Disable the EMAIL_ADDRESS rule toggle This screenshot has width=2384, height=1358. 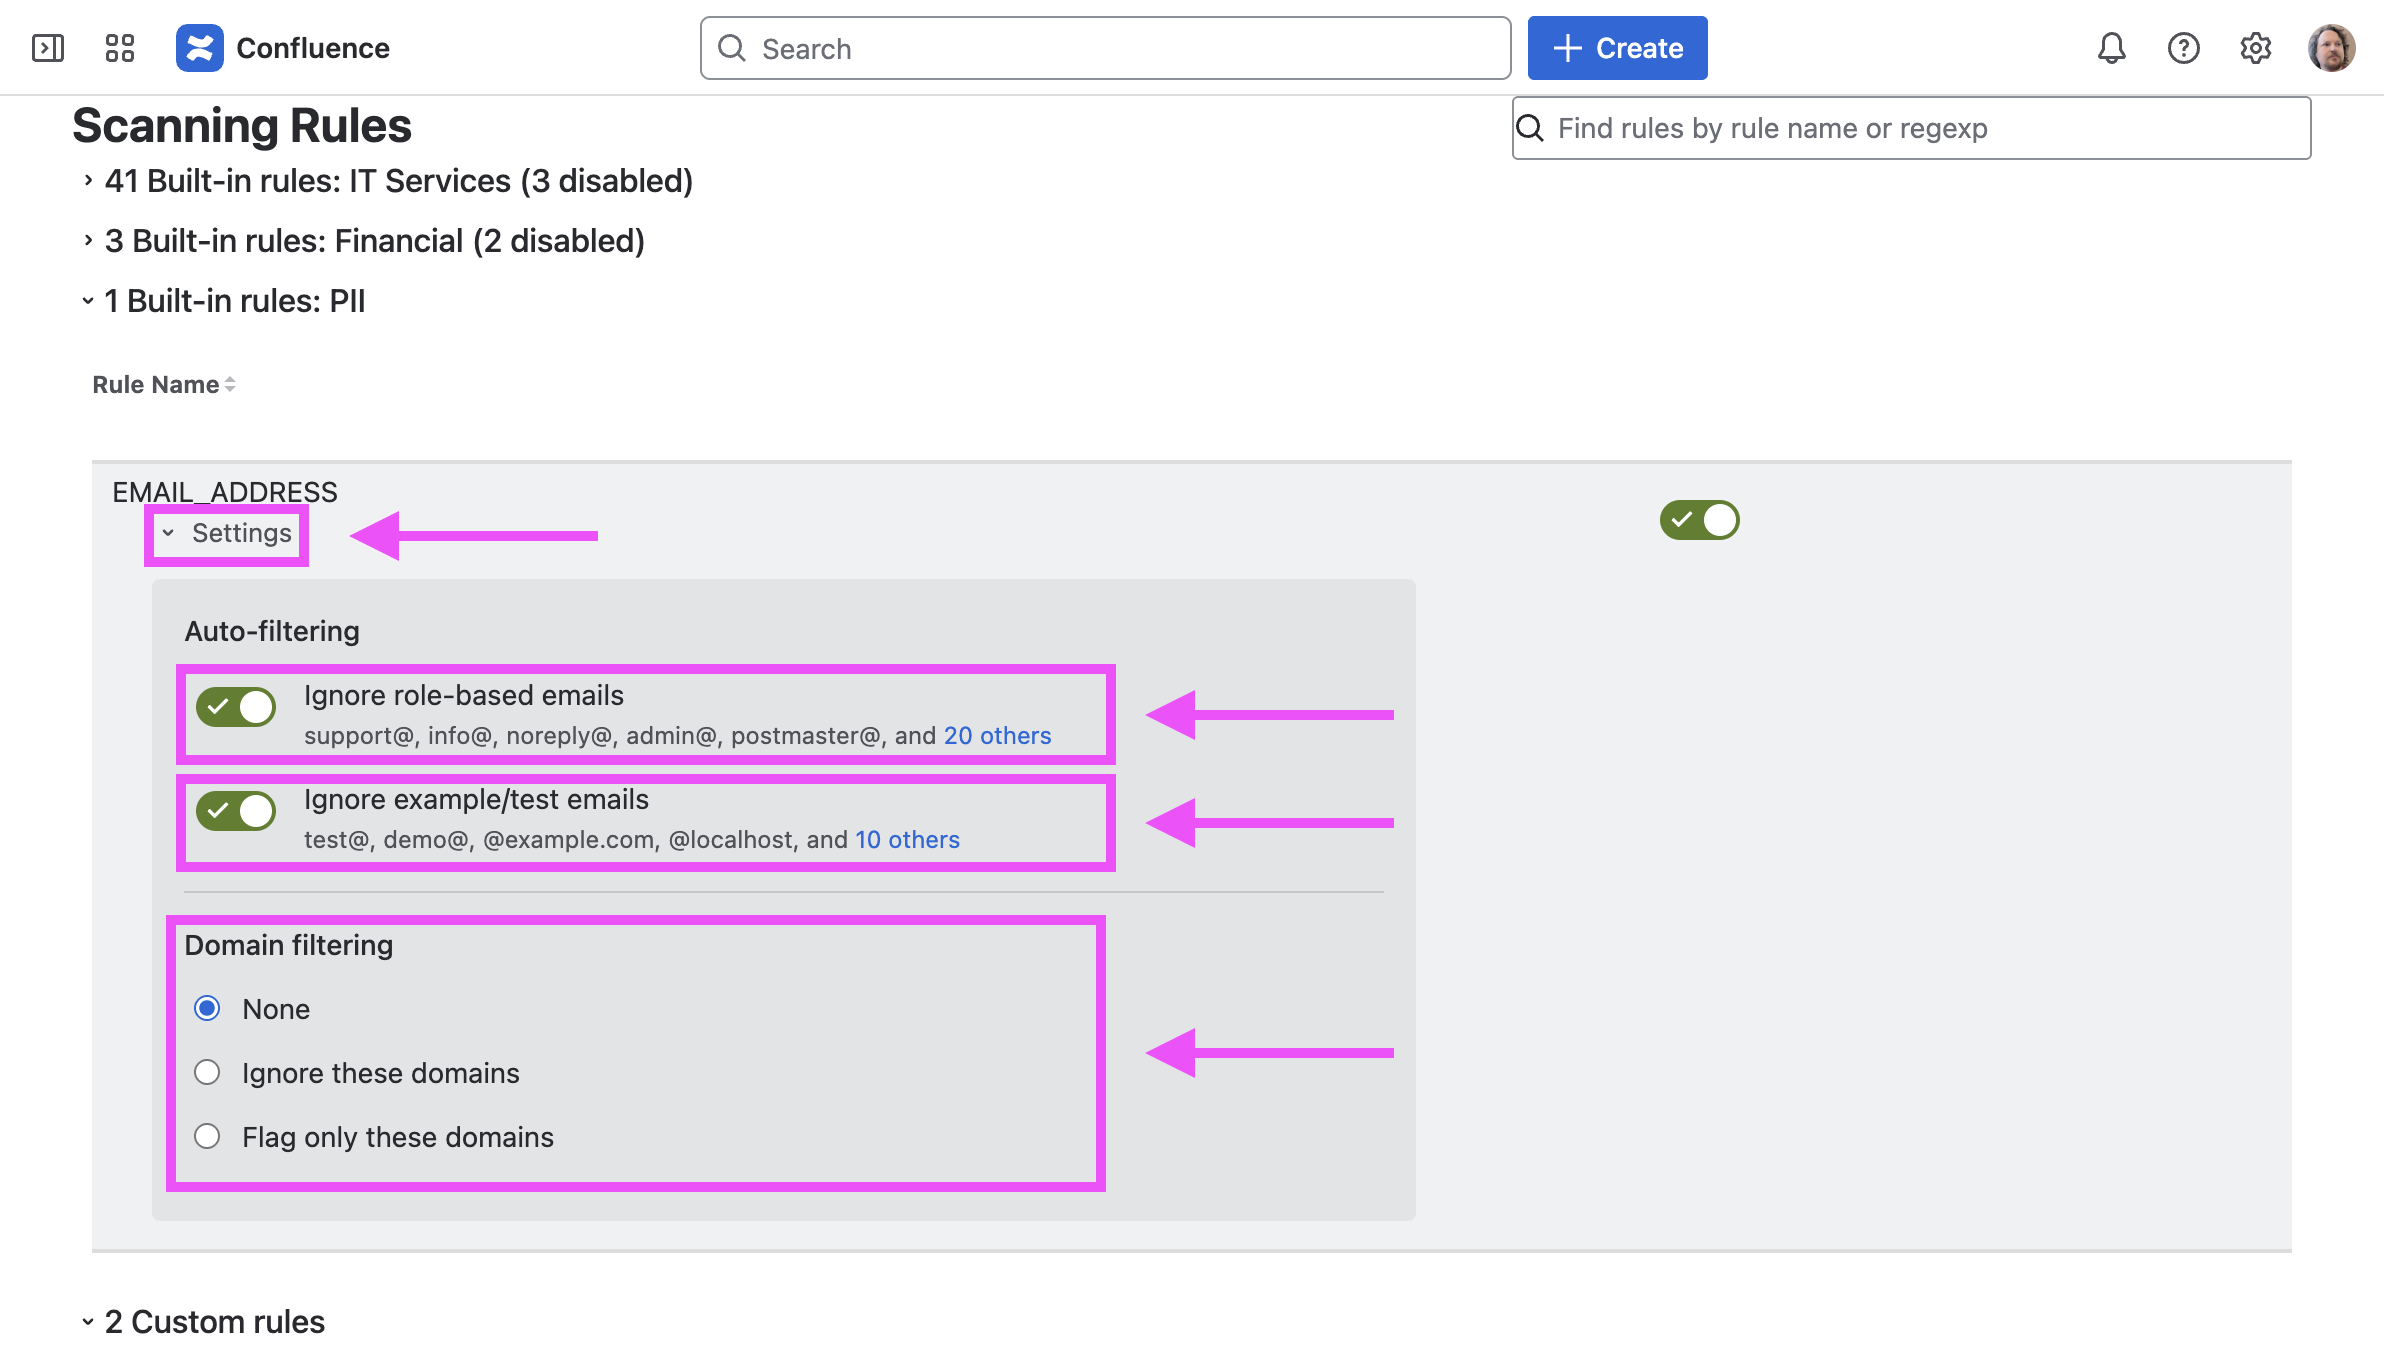coord(1699,520)
